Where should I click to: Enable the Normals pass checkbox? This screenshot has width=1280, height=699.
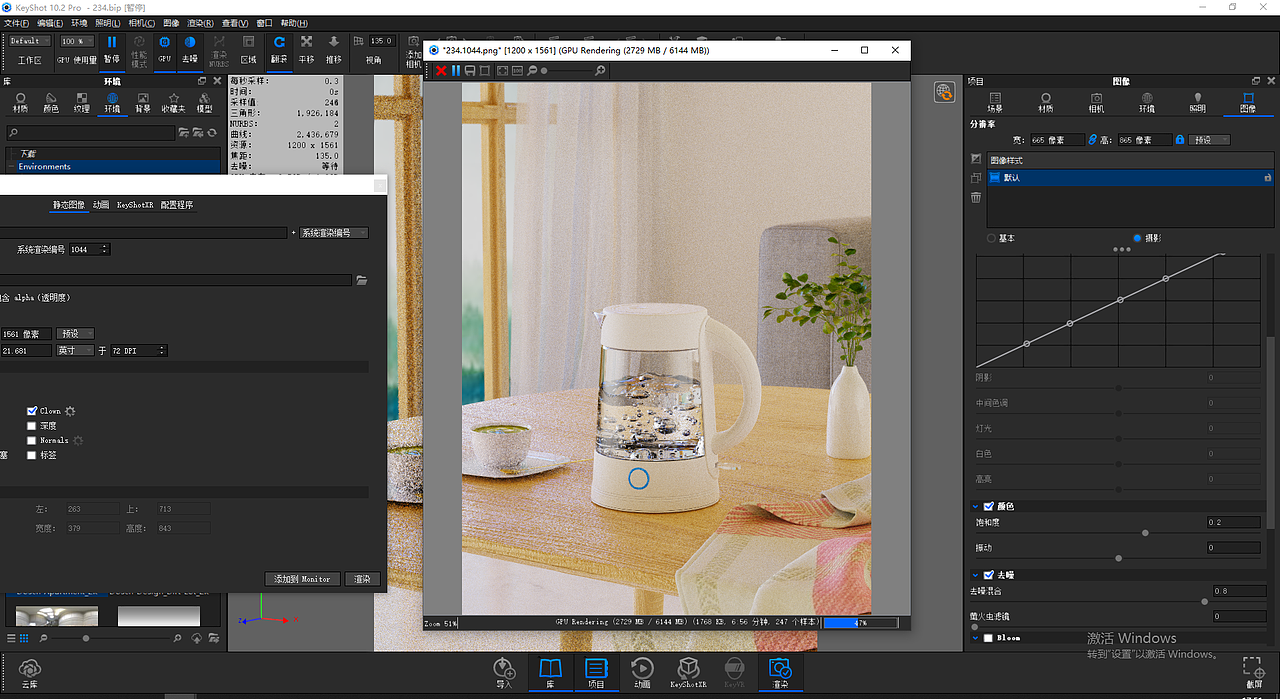tap(32, 440)
